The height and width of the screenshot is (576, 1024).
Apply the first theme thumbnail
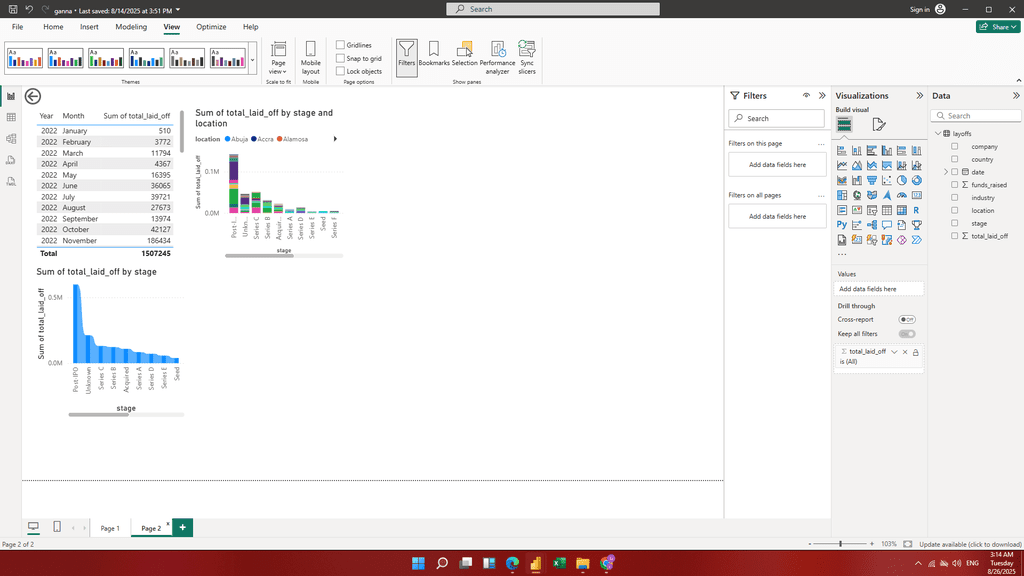(25, 58)
